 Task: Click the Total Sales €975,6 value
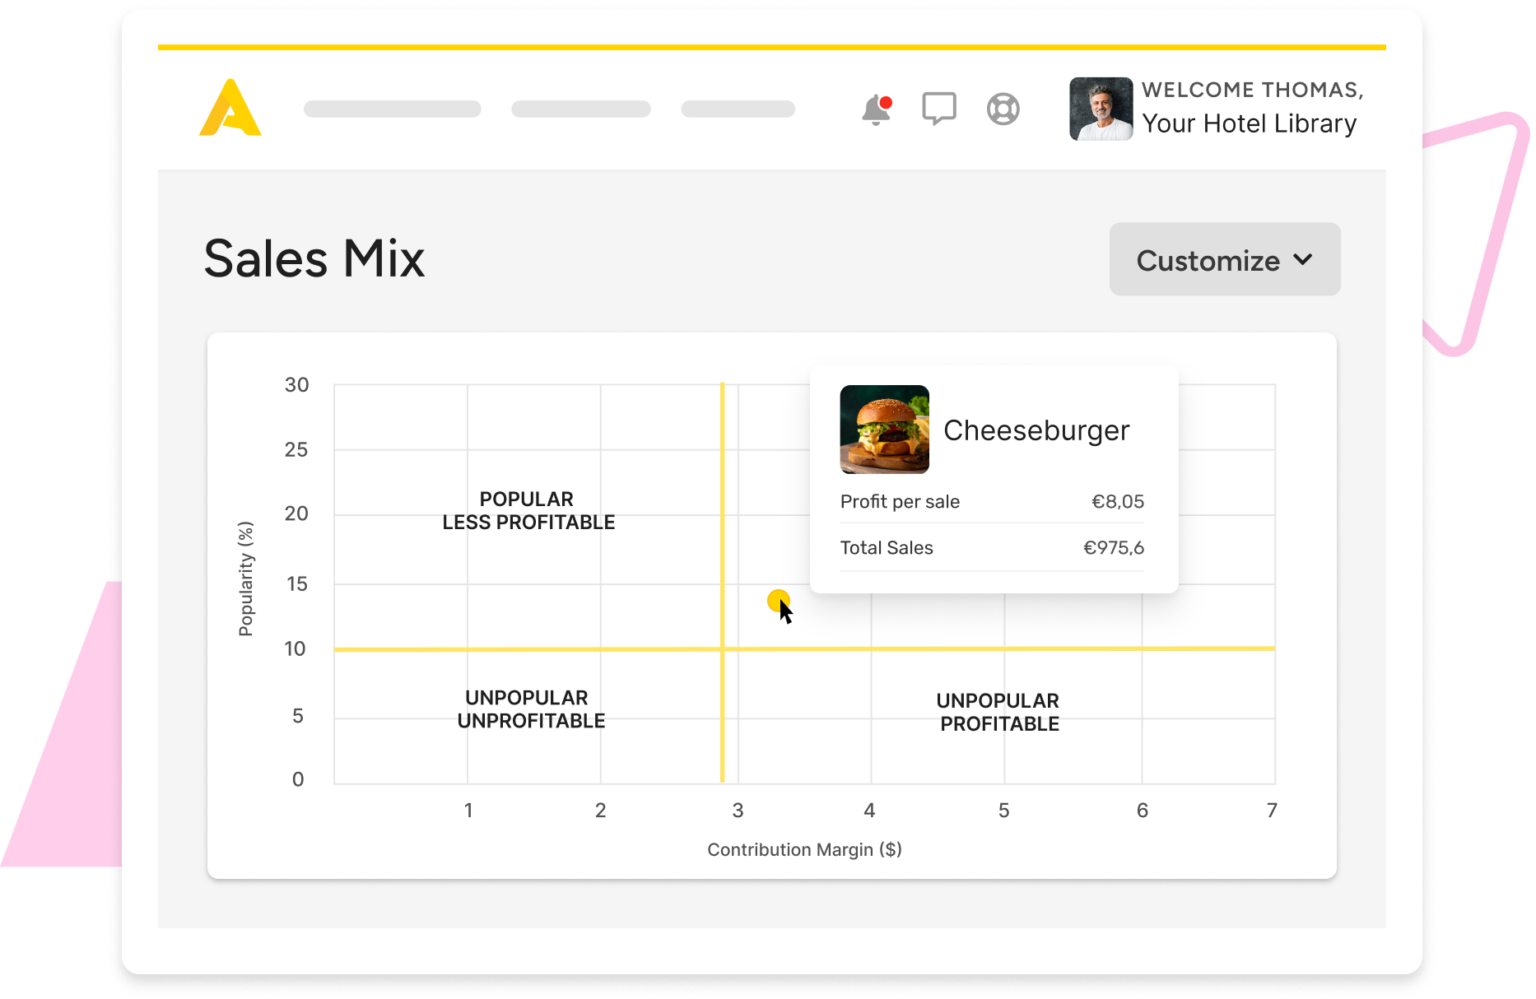click(x=1112, y=547)
